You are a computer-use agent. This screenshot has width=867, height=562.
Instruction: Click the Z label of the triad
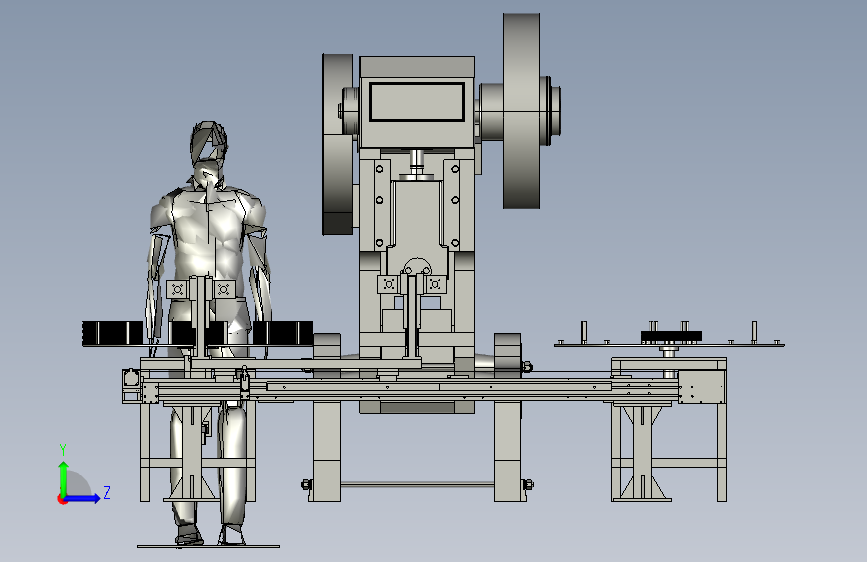(107, 492)
